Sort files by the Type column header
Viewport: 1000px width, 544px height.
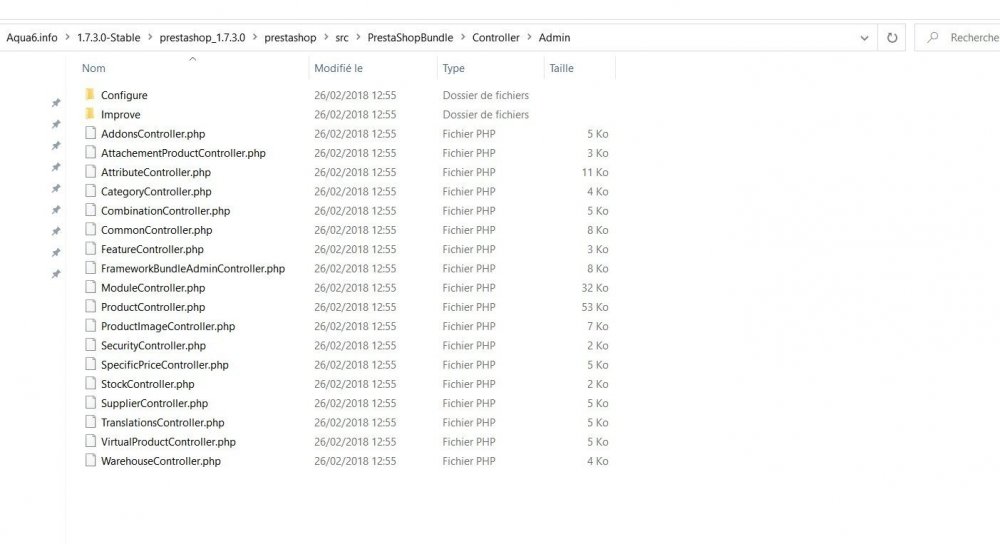(x=453, y=68)
